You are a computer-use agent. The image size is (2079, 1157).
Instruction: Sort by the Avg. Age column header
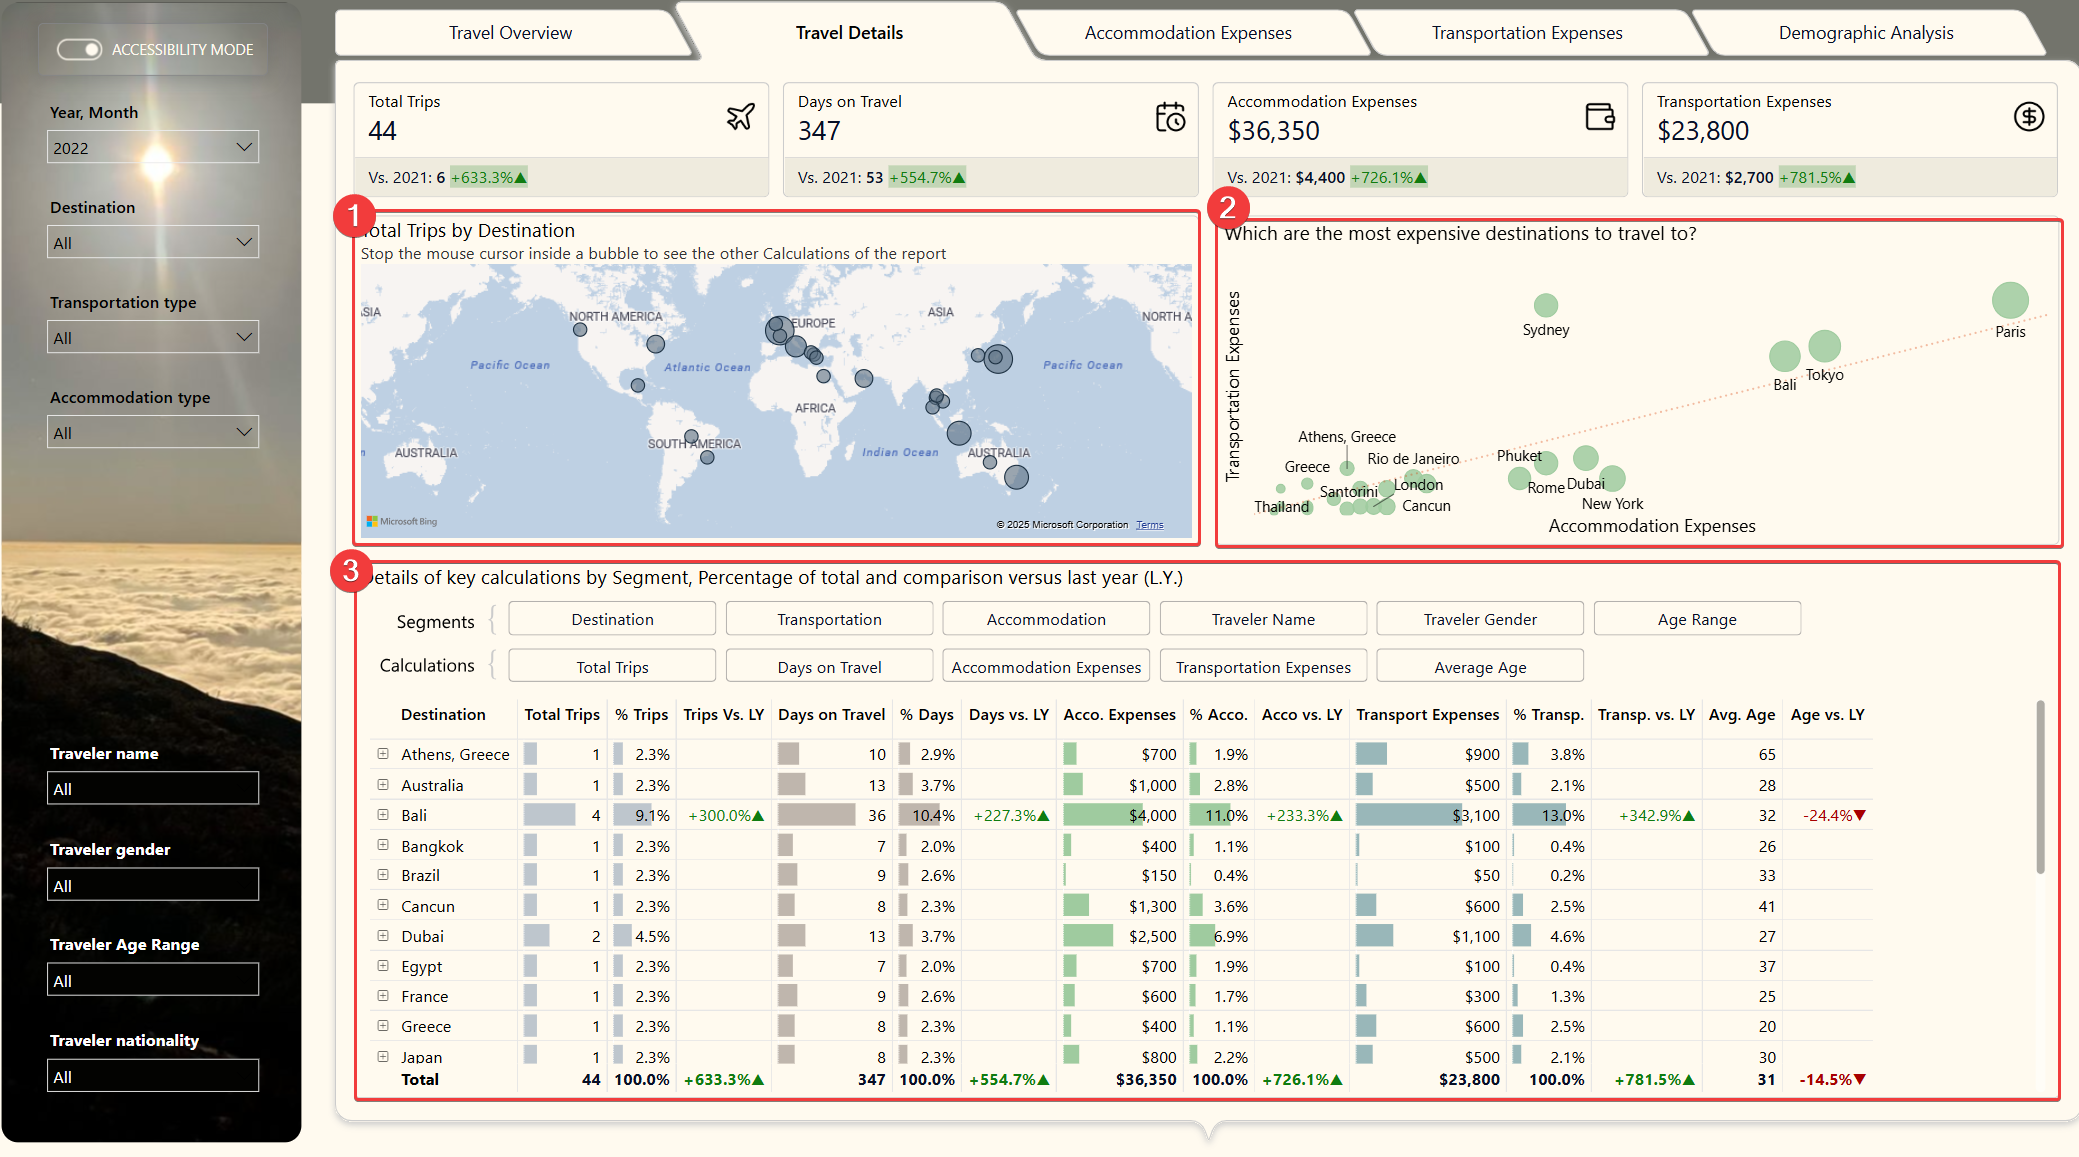click(x=1742, y=715)
